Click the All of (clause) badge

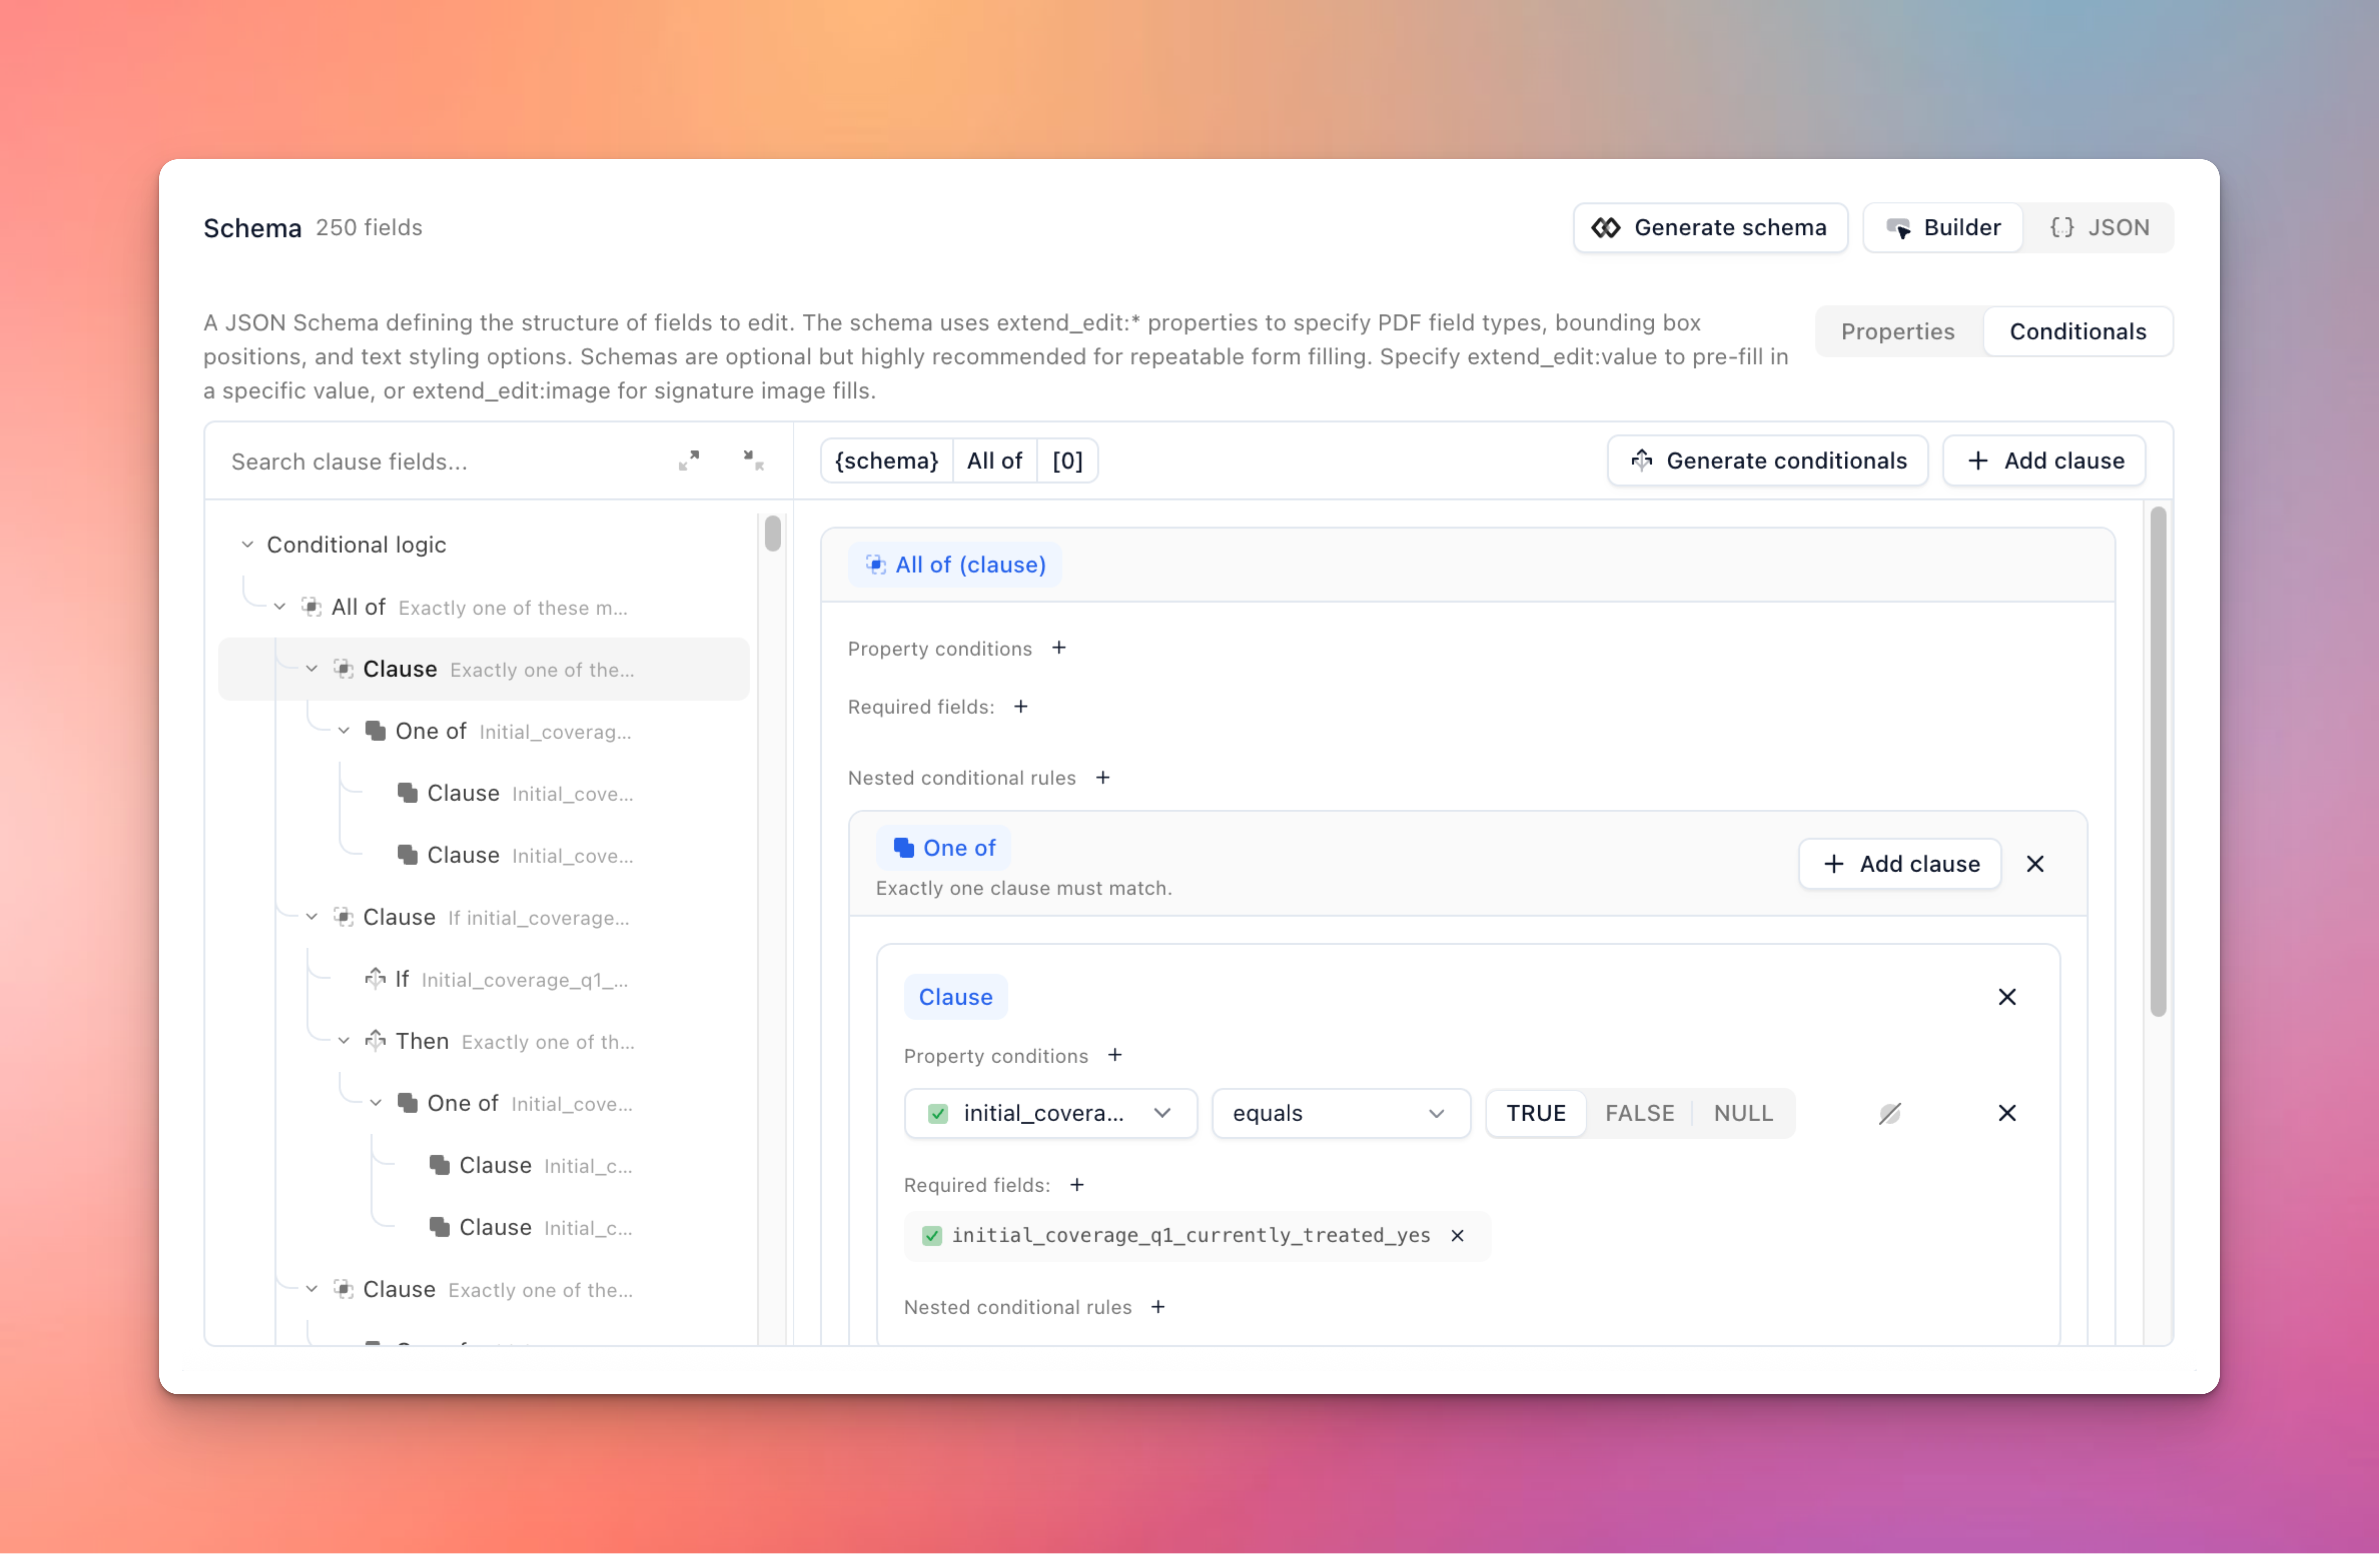pyautogui.click(x=955, y=565)
